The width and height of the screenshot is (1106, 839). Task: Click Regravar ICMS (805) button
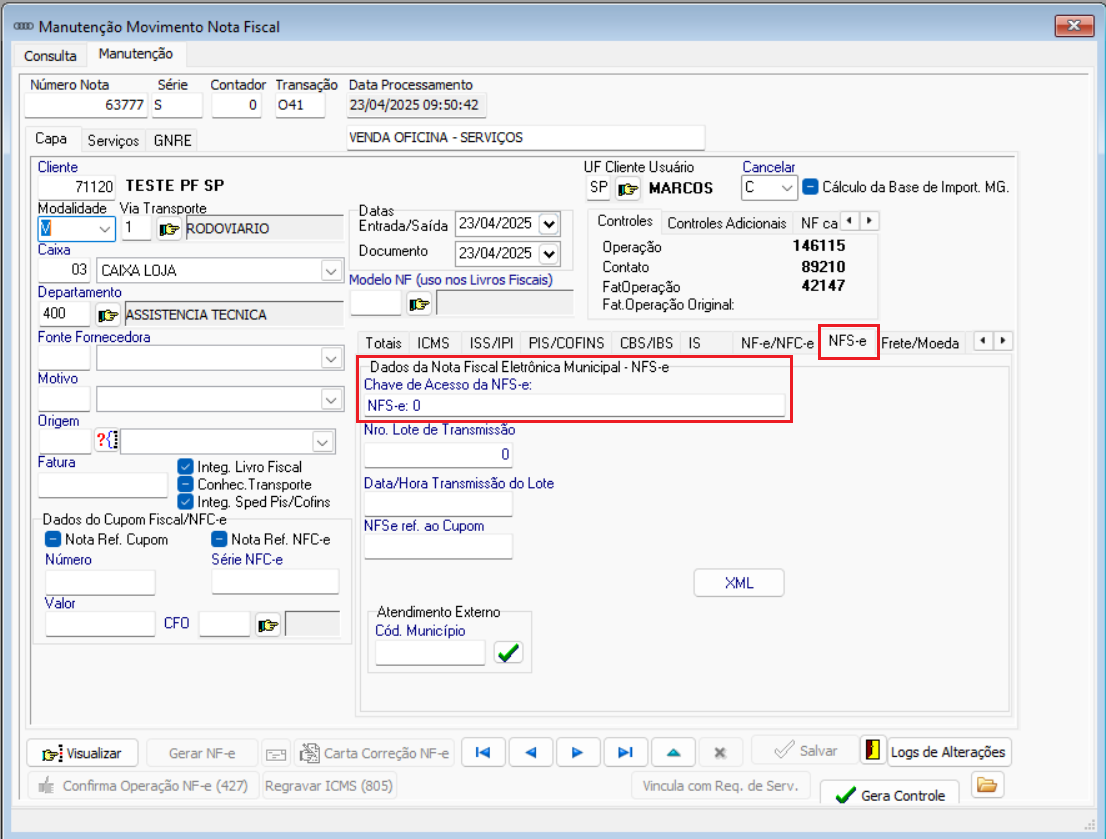329,785
